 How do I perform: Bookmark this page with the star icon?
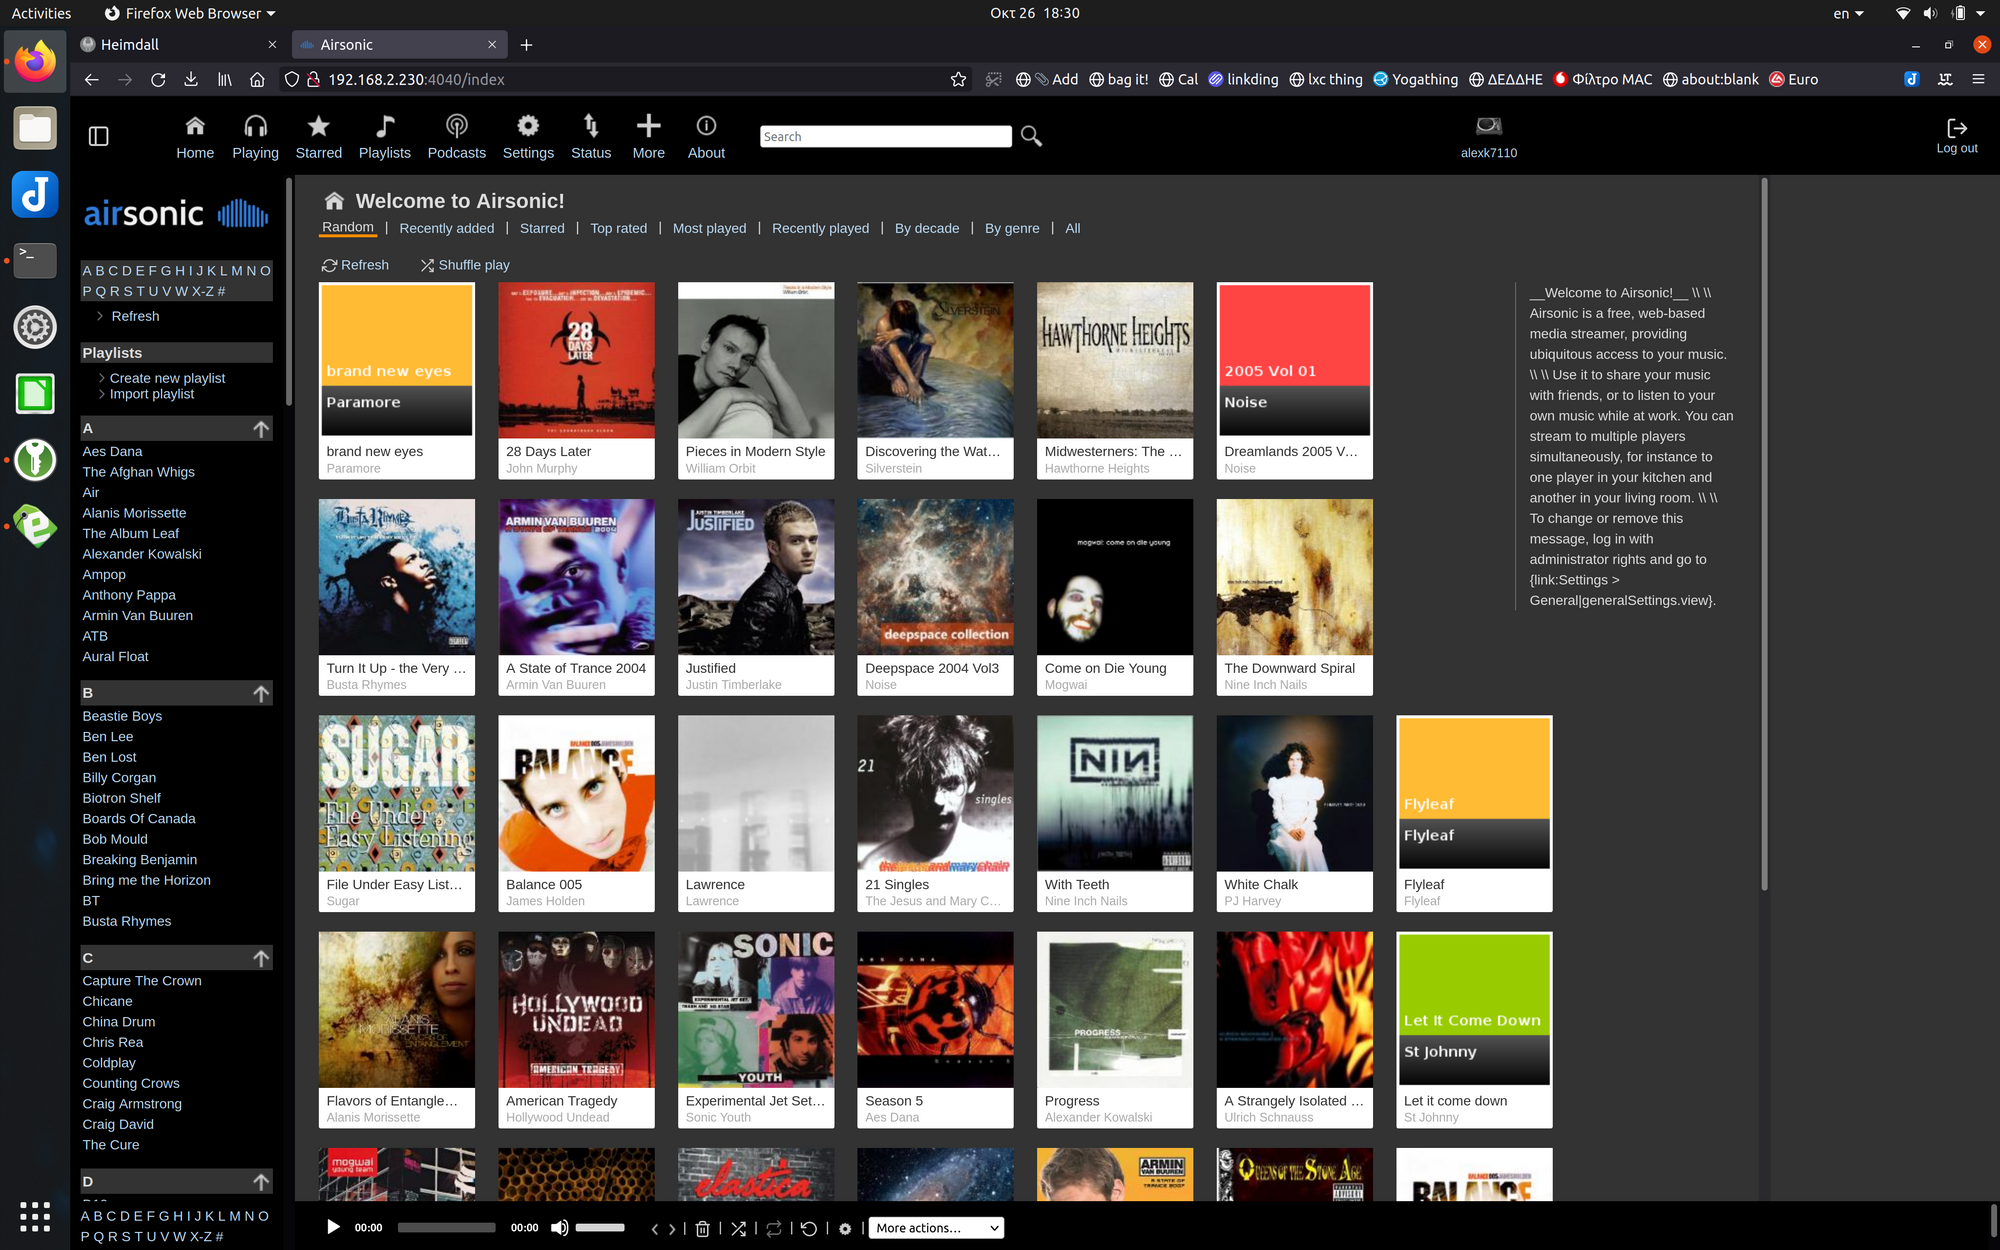(958, 79)
